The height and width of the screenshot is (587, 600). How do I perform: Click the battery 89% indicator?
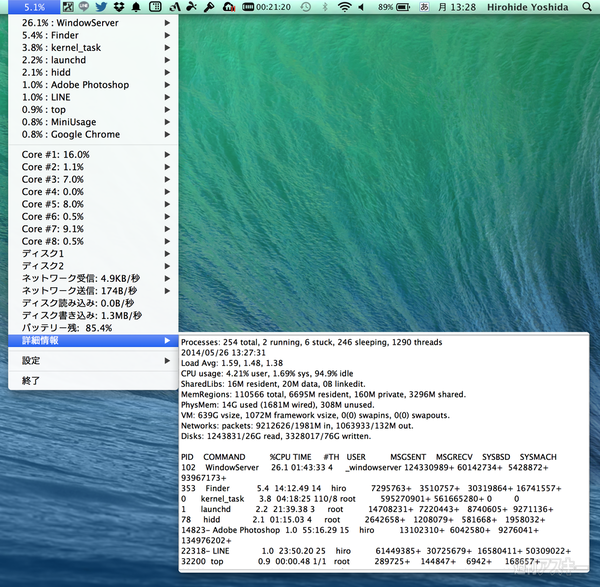pyautogui.click(x=394, y=7)
